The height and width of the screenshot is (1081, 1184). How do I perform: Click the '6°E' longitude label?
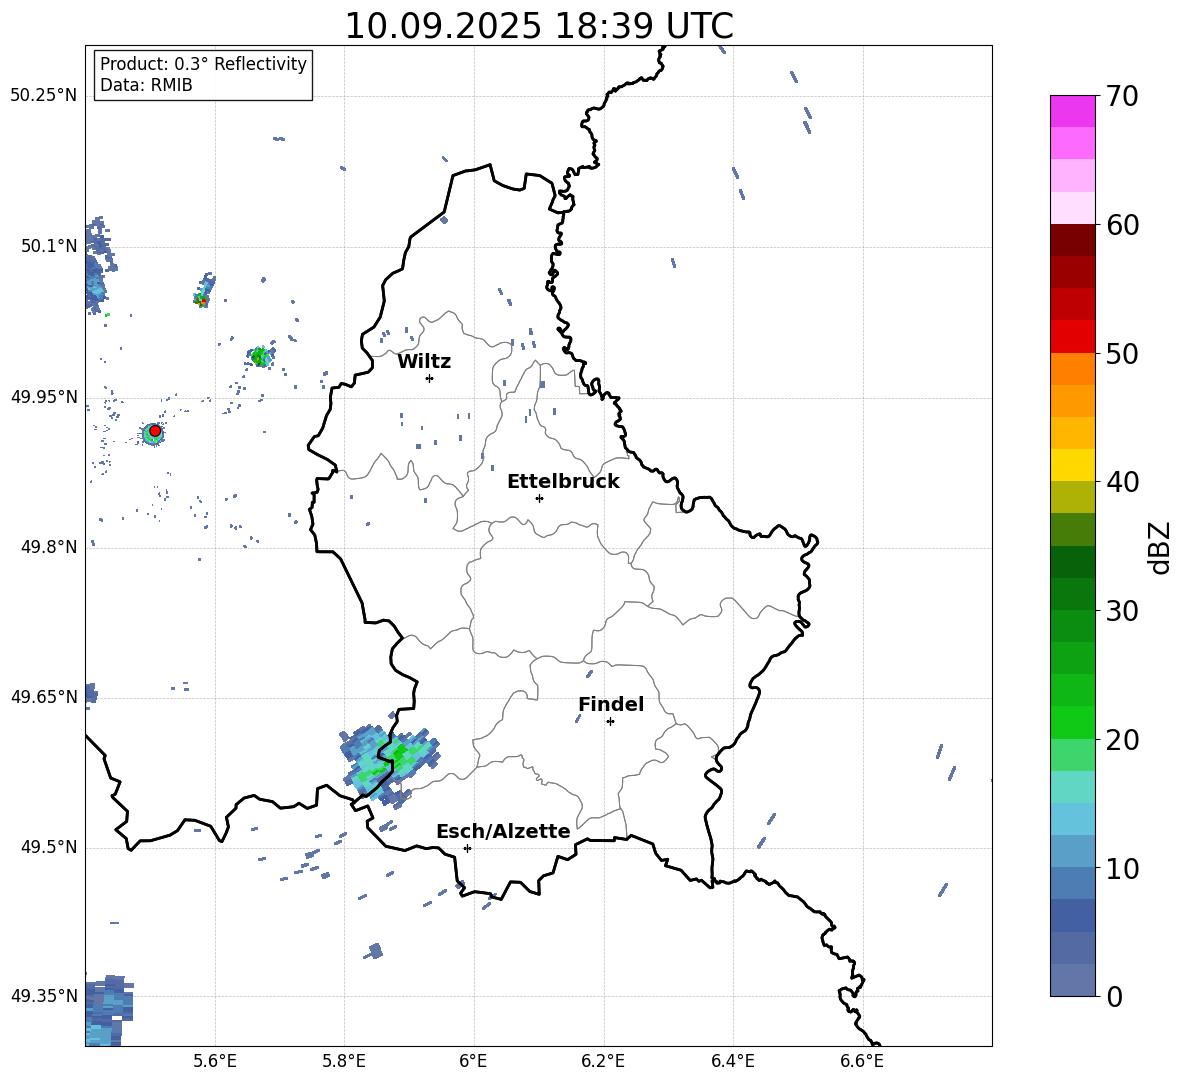tap(473, 1061)
